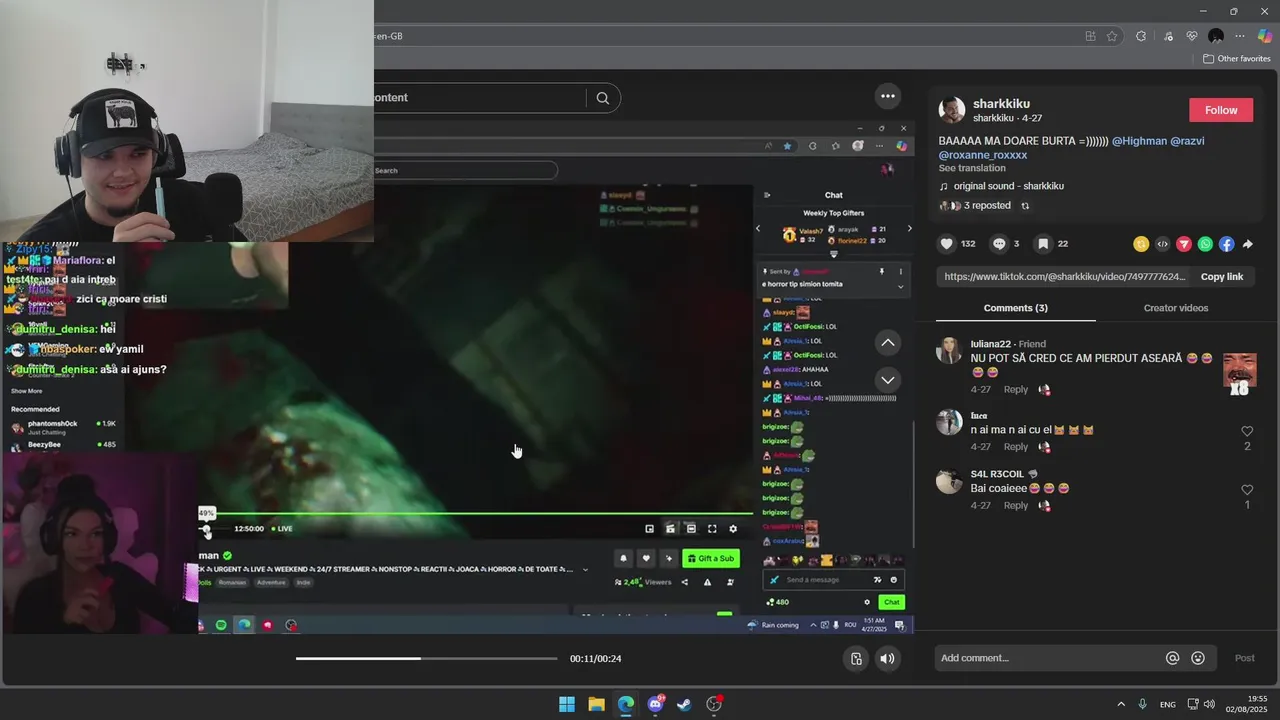Copy the video link
The image size is (1280, 720).
[x=1222, y=277]
